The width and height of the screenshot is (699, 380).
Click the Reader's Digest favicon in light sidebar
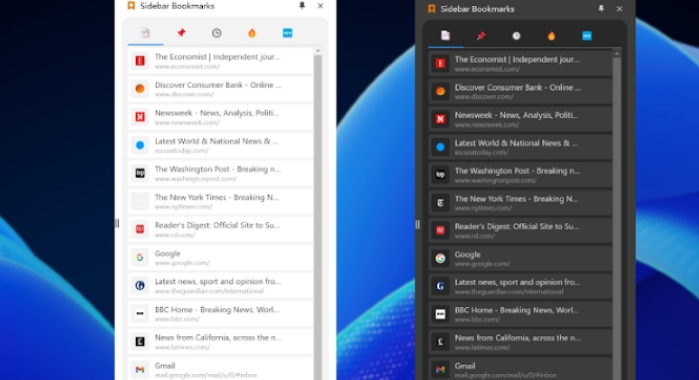pos(140,229)
